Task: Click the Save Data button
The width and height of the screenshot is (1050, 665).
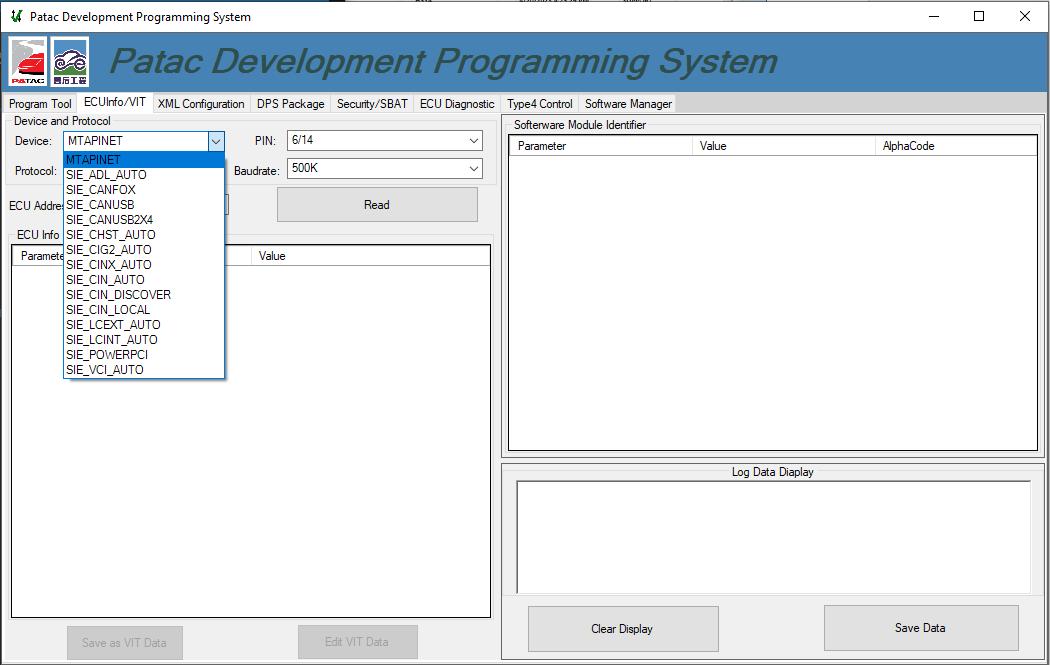Action: coord(919,627)
